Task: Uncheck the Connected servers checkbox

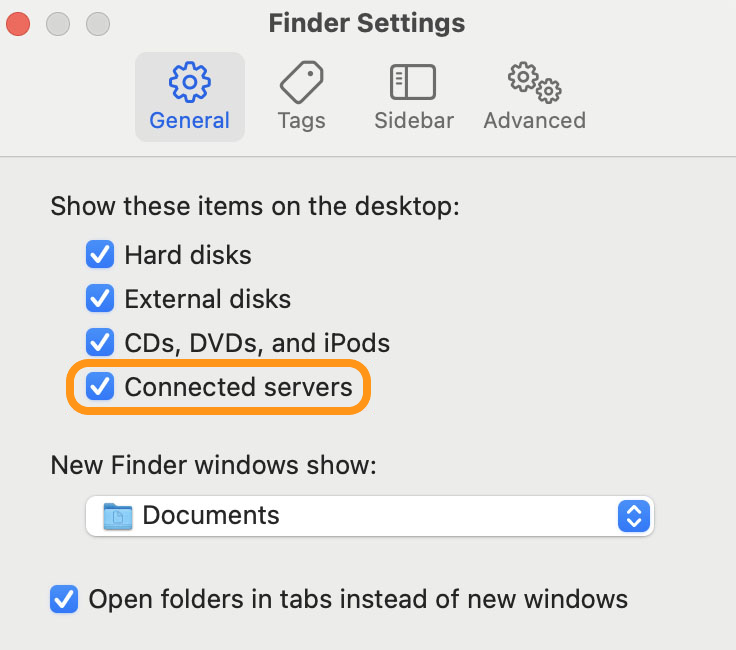Action: coord(100,386)
